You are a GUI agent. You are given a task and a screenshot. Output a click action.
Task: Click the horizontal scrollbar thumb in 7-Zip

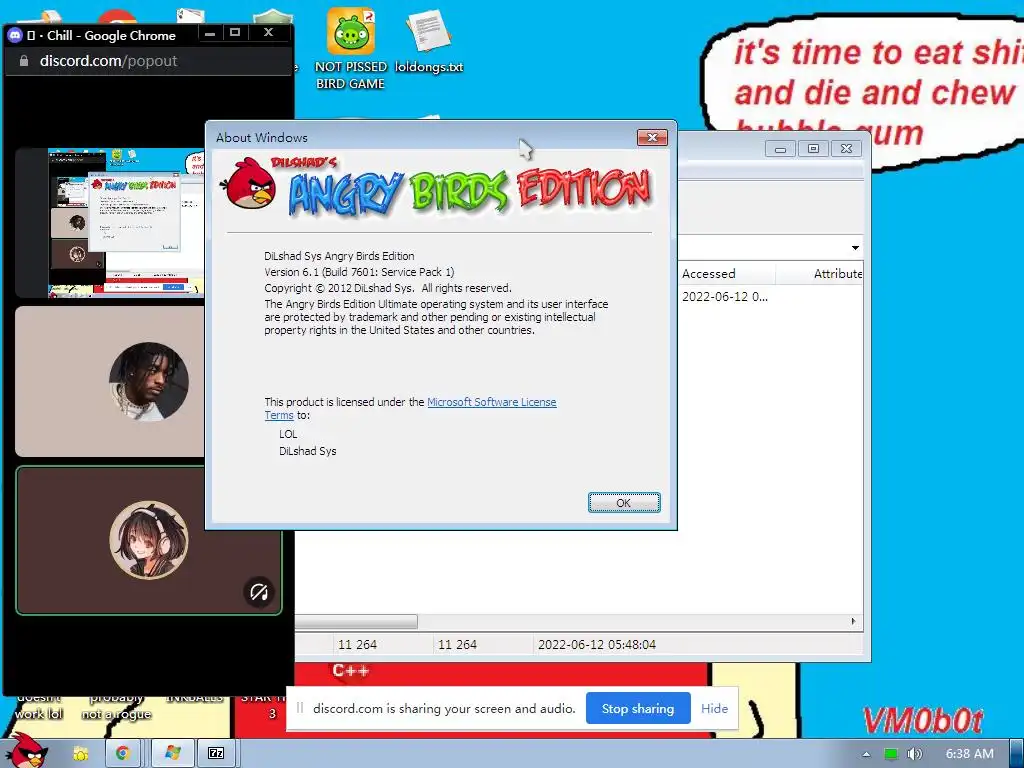pyautogui.click(x=356, y=621)
